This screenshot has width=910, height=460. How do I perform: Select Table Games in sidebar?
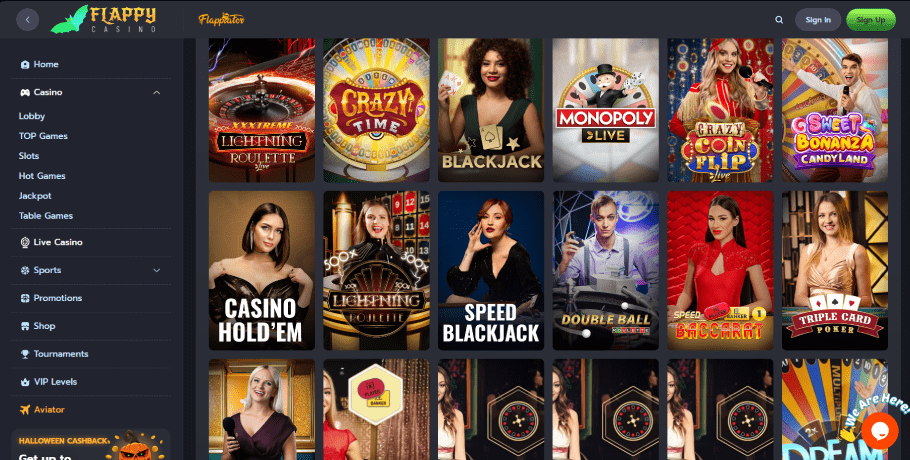pos(46,216)
